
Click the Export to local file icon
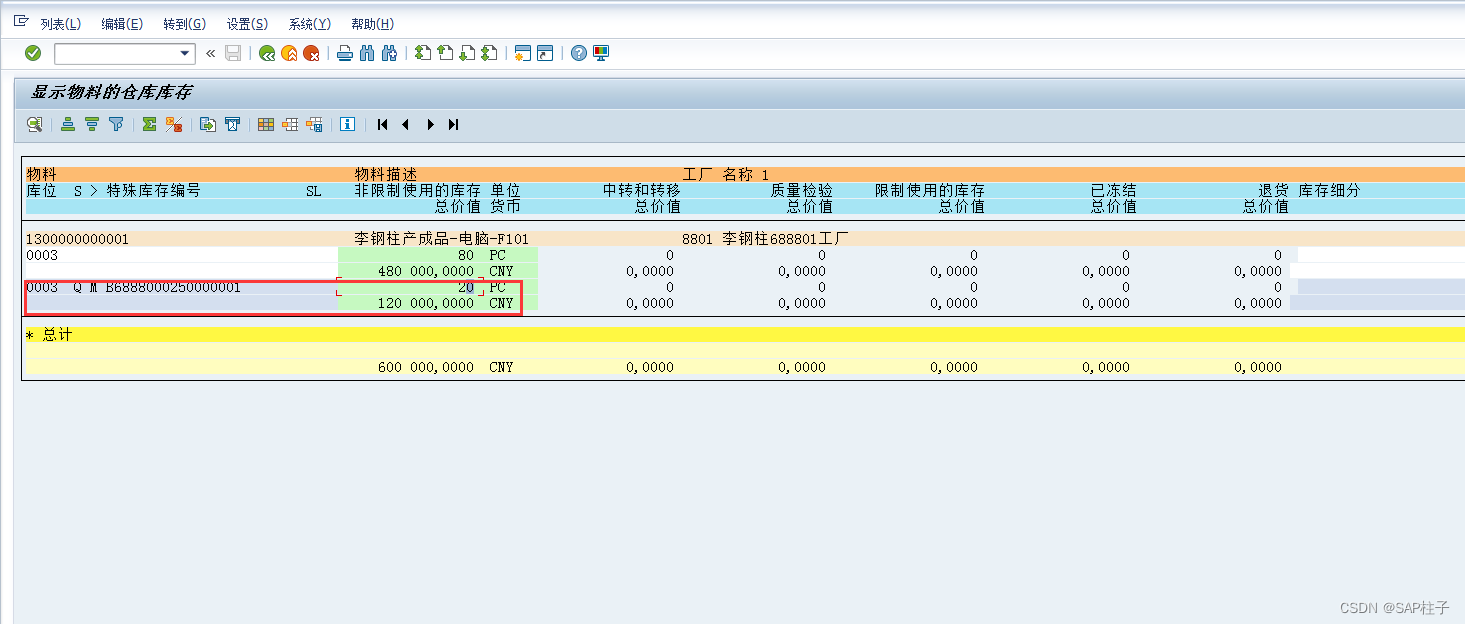pos(208,124)
